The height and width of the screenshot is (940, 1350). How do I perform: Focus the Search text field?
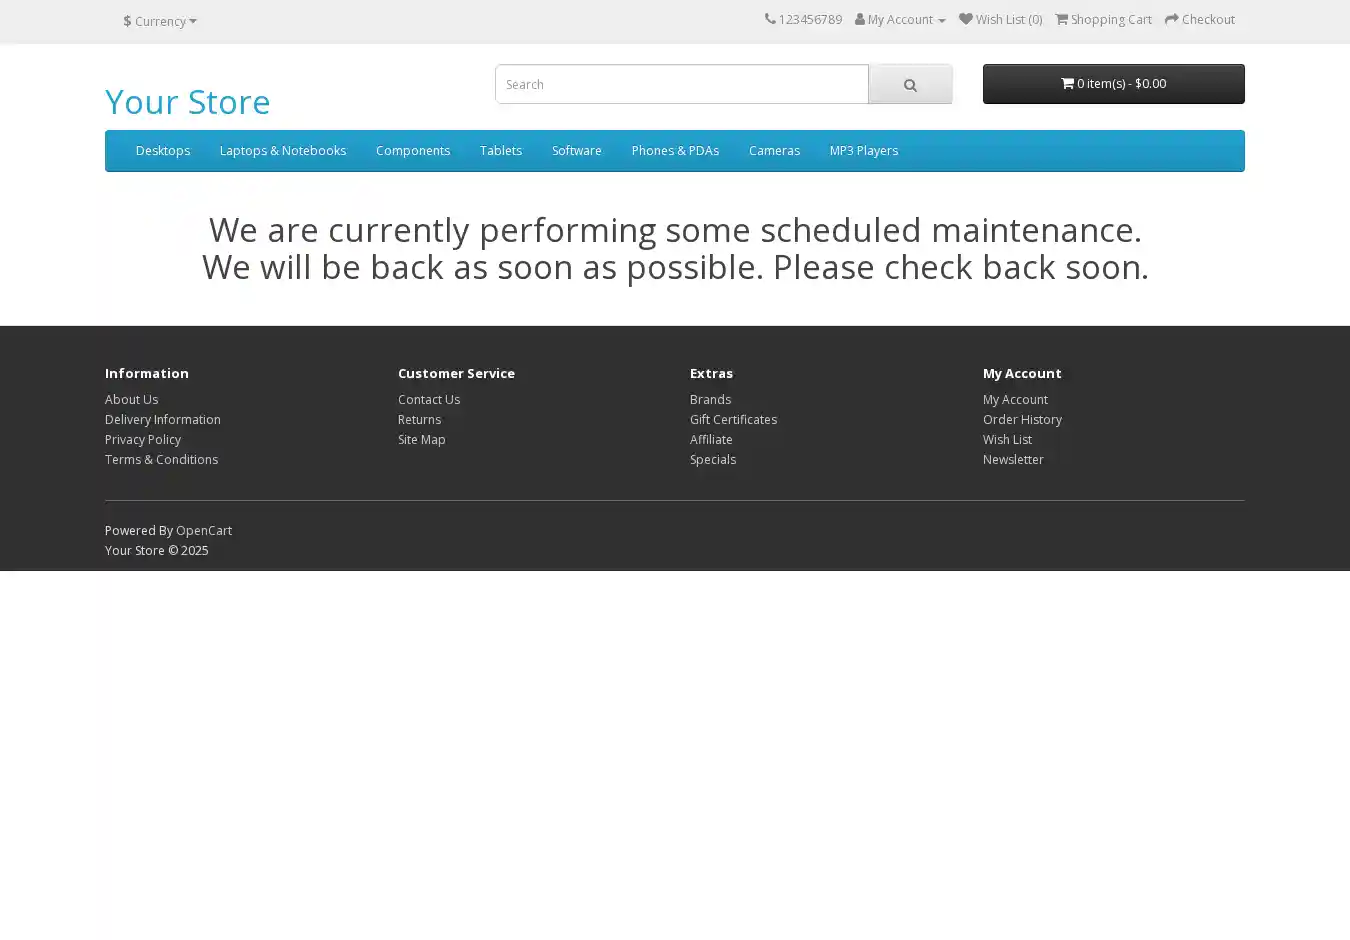click(681, 84)
